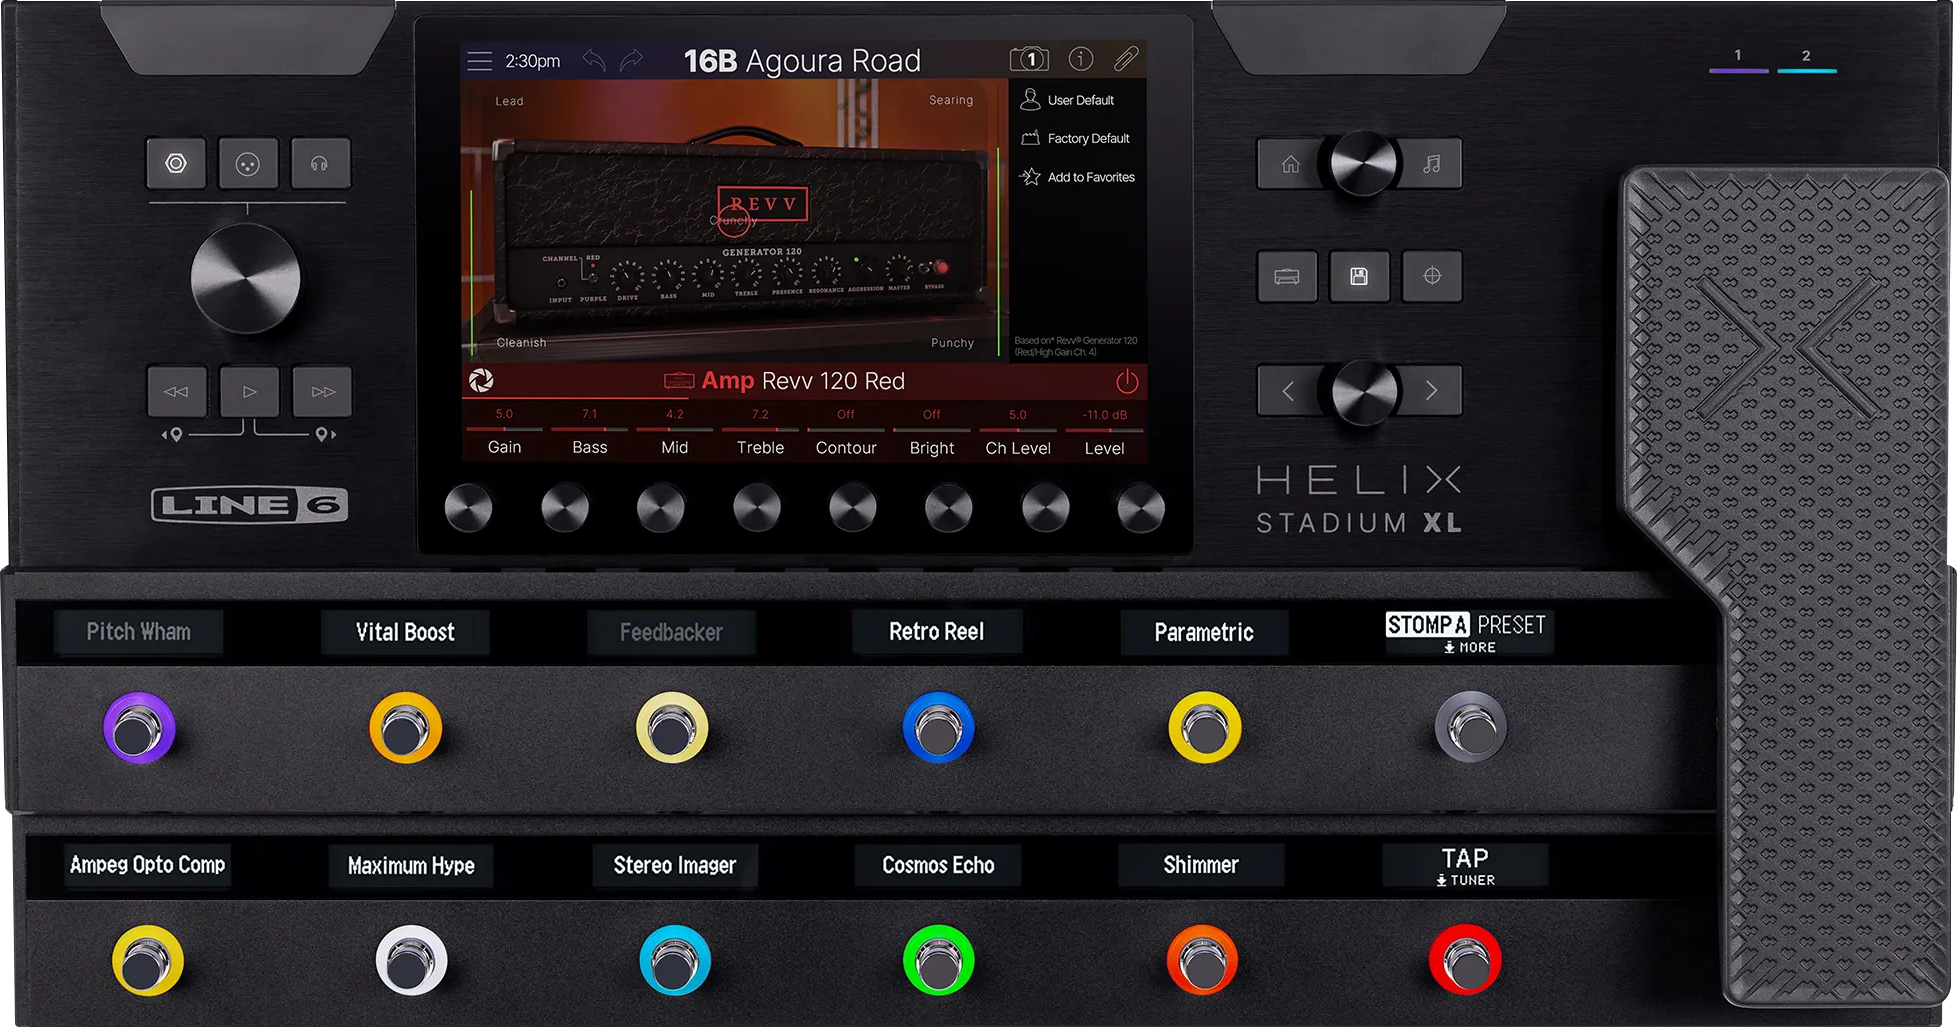Image resolution: width=1957 pixels, height=1027 pixels.
Task: Toggle the Ampeg Opto Comp footswitch
Action: 148,961
